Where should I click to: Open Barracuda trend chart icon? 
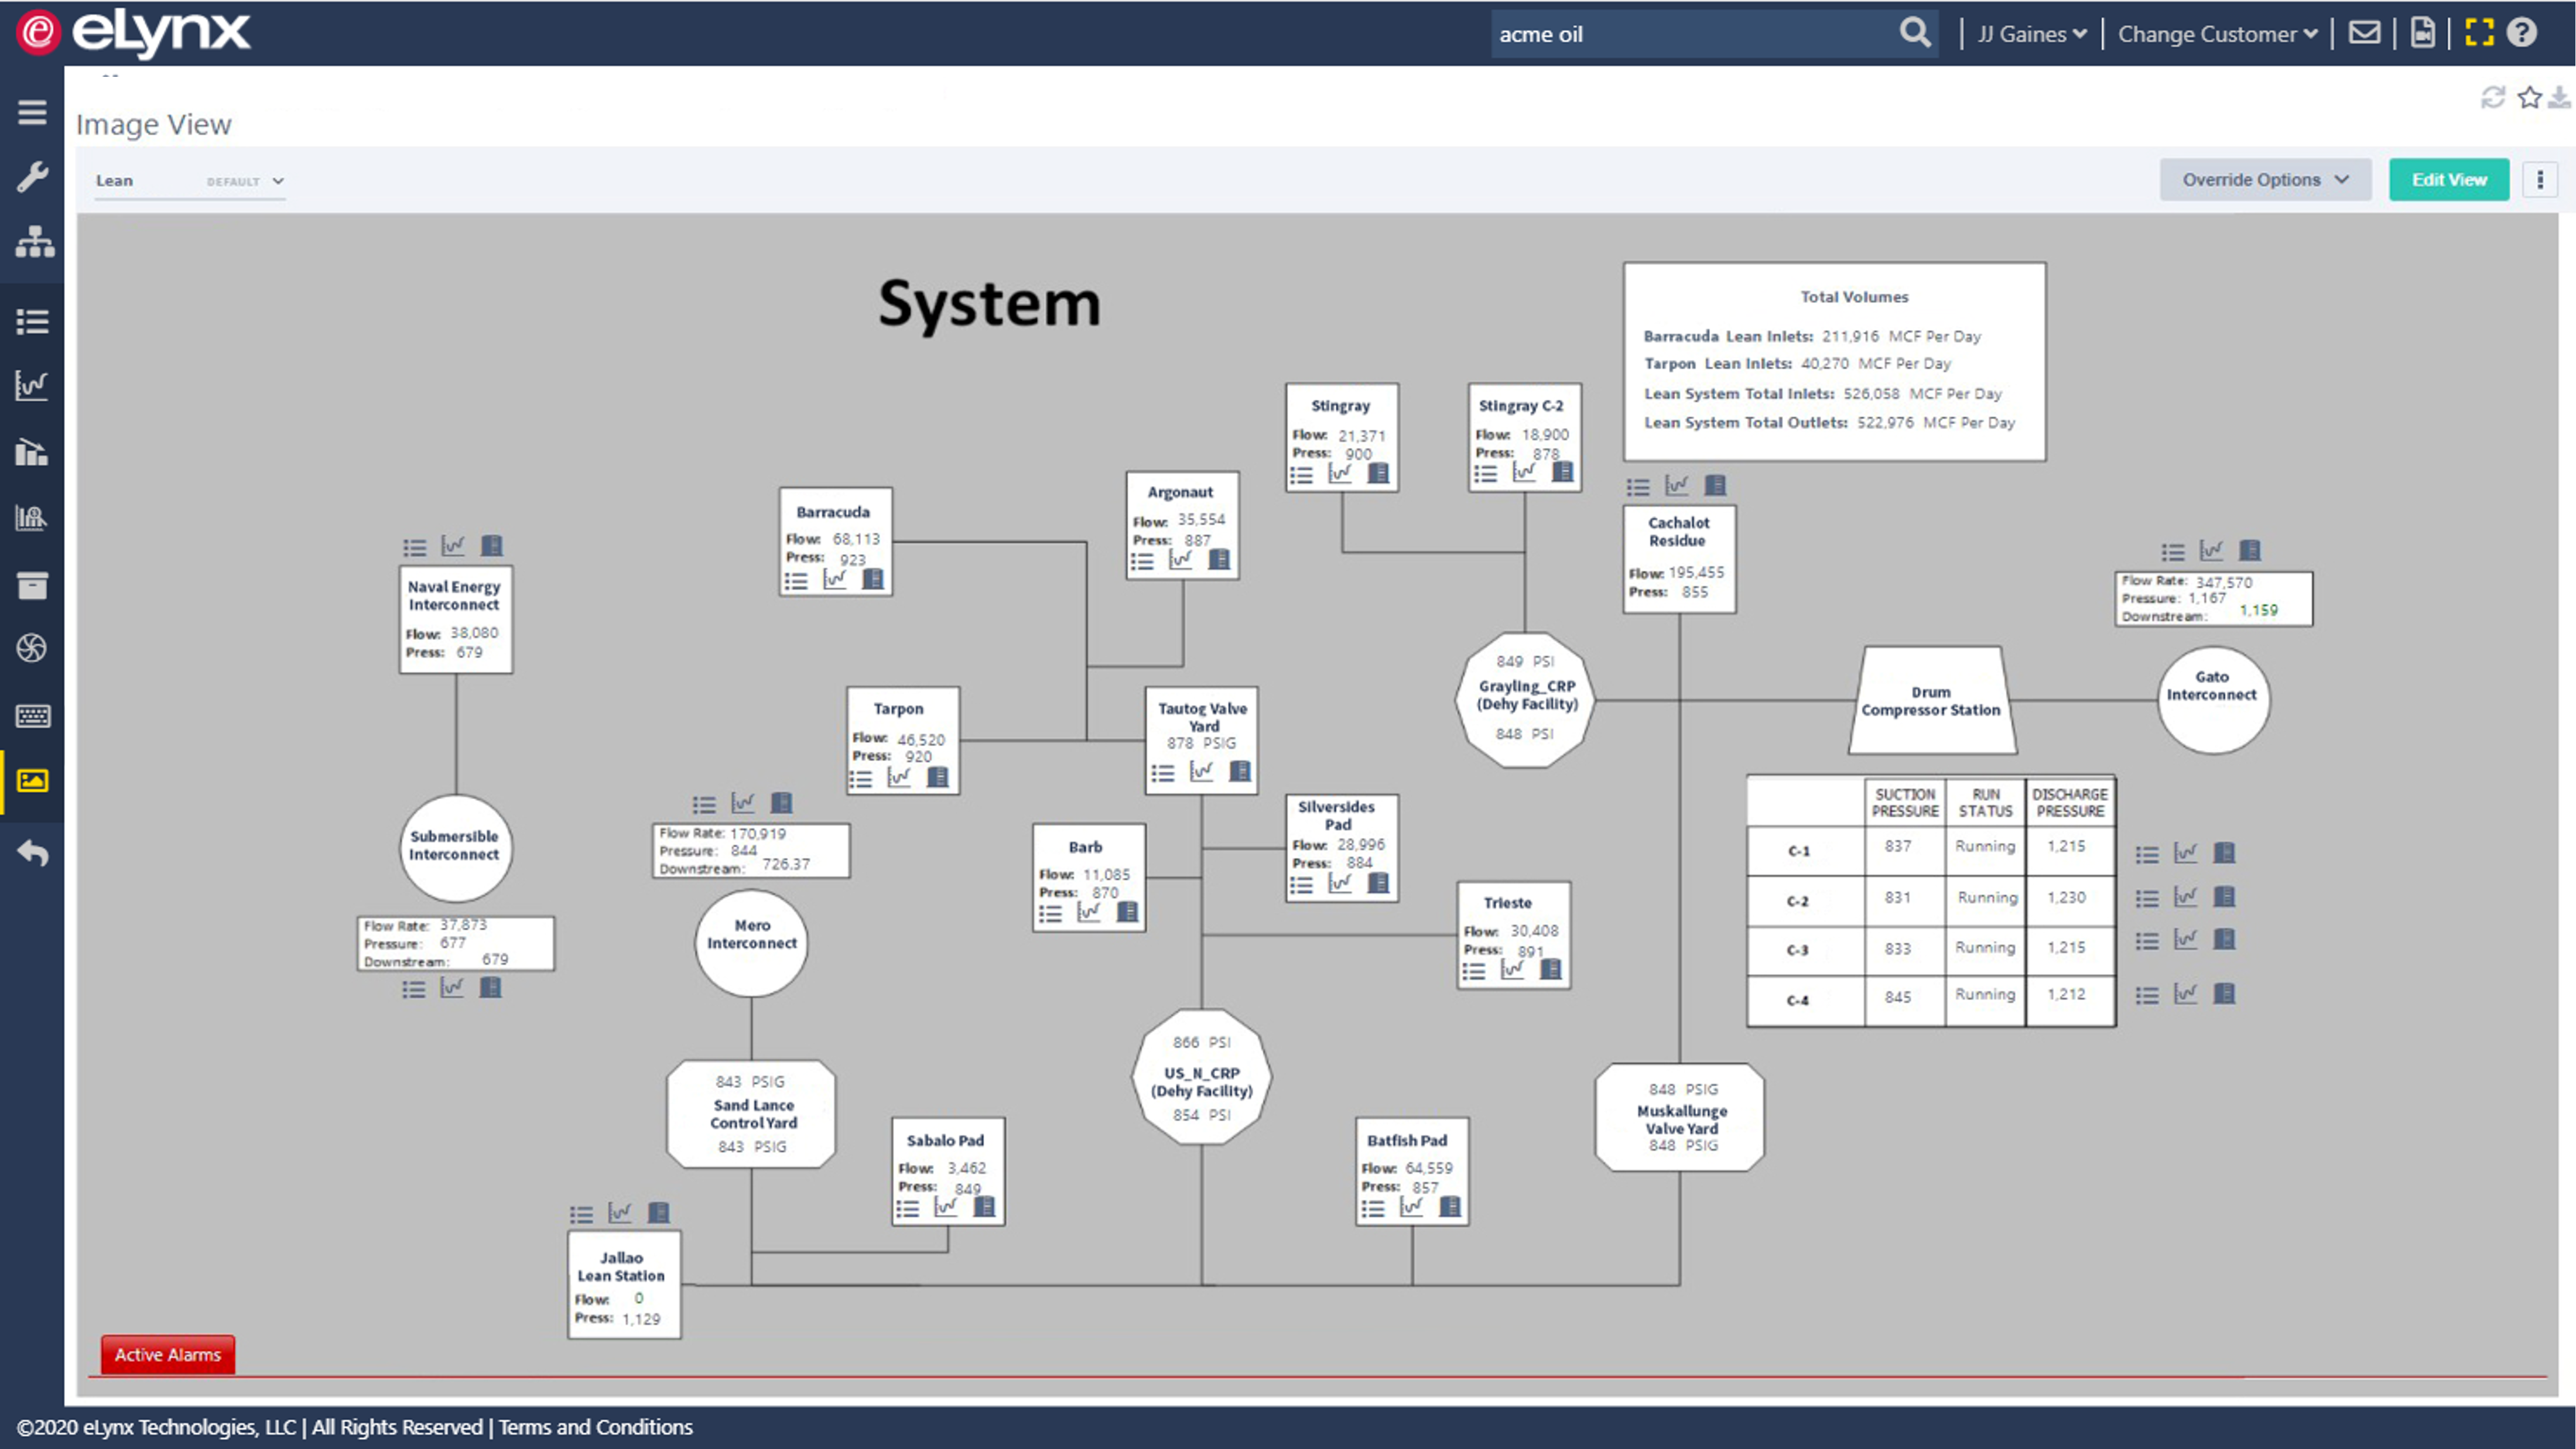pos(834,580)
